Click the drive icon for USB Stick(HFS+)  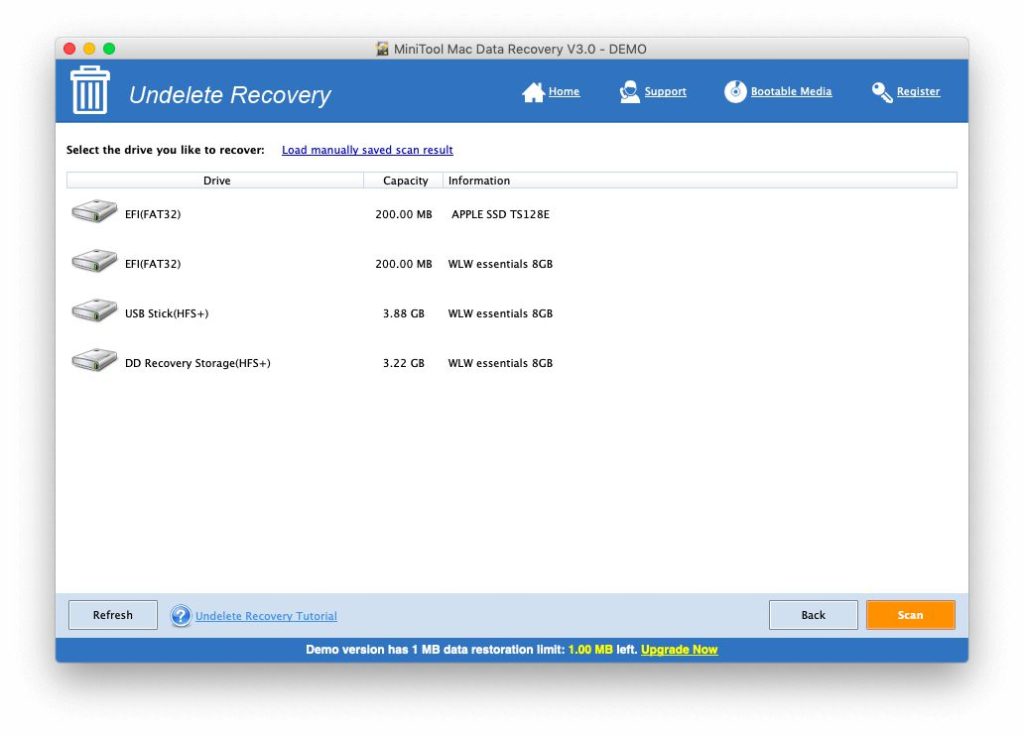point(94,310)
